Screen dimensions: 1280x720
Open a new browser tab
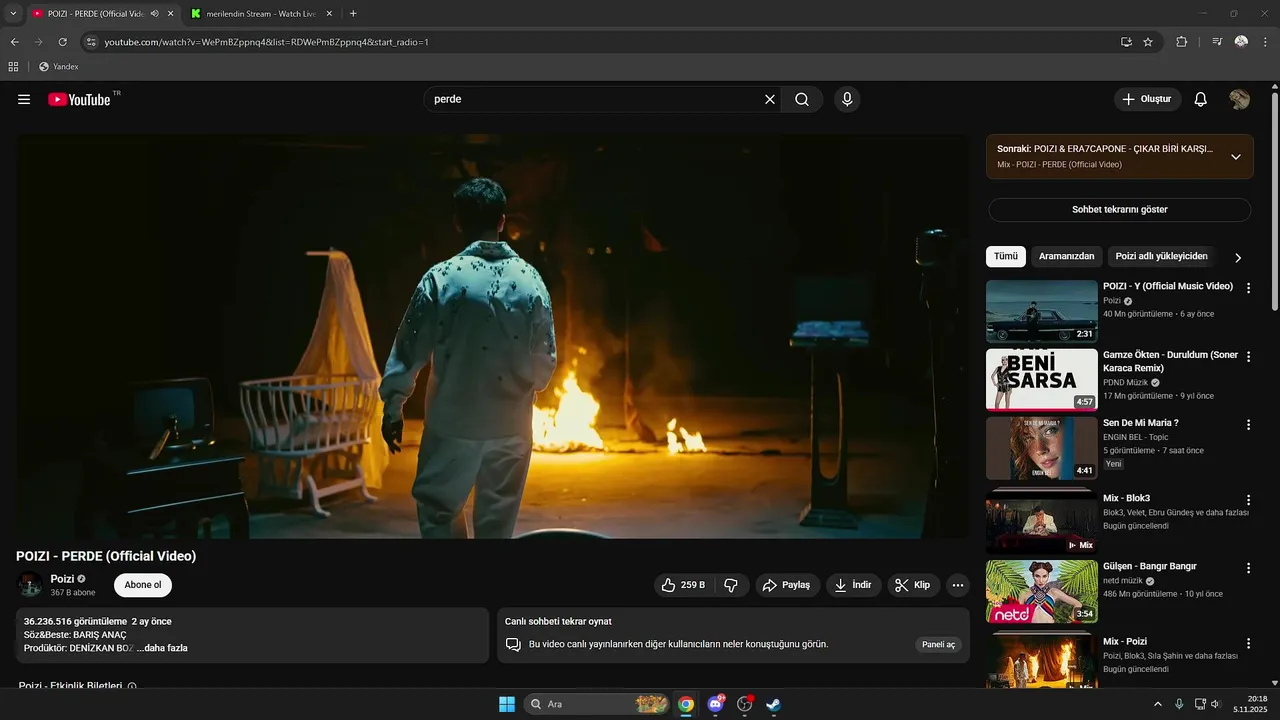pos(353,14)
